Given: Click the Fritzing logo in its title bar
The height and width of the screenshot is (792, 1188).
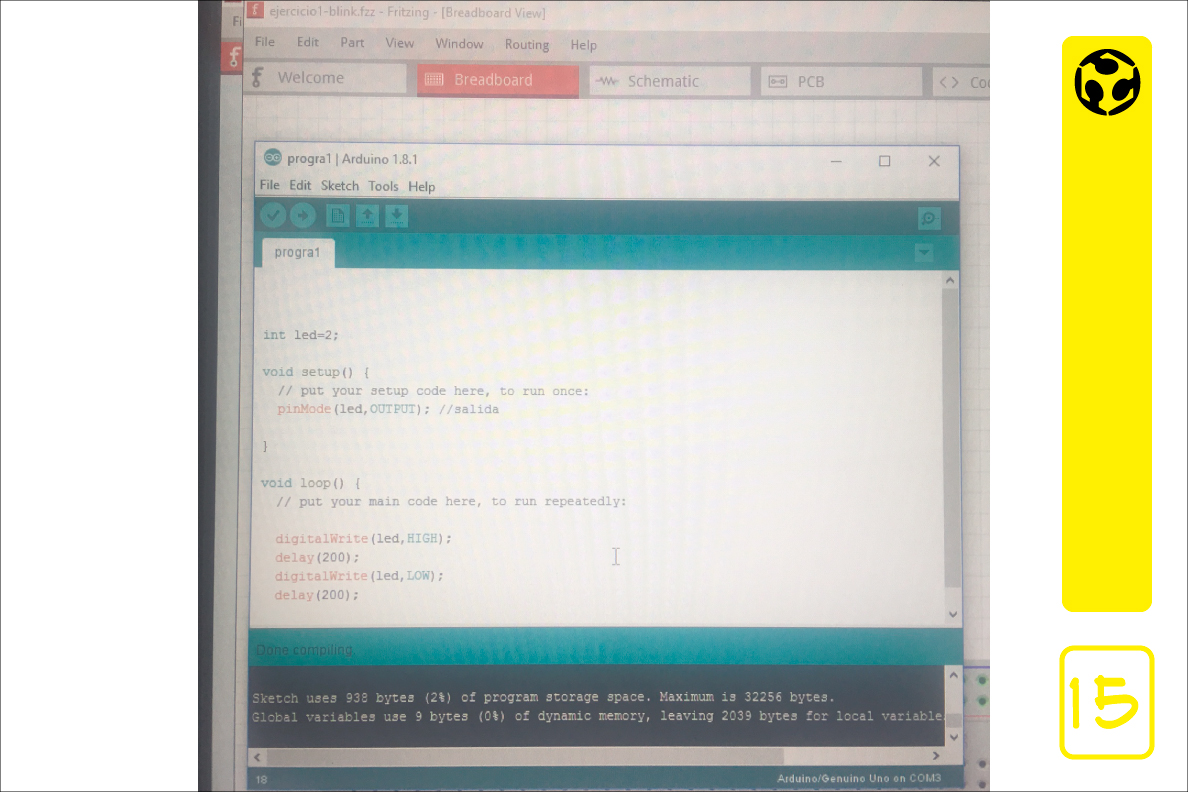Looking at the screenshot, I should [x=255, y=10].
